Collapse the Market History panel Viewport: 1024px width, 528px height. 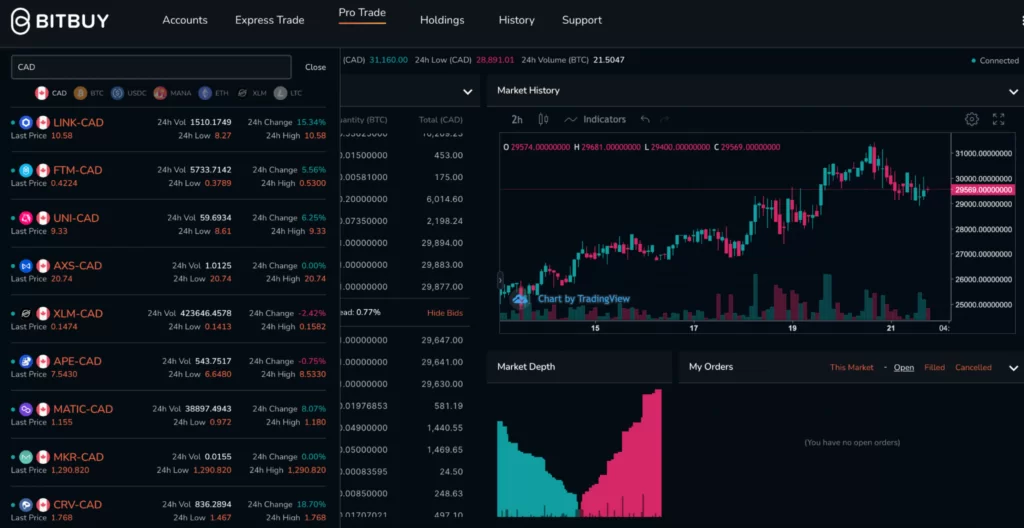click(x=1013, y=91)
